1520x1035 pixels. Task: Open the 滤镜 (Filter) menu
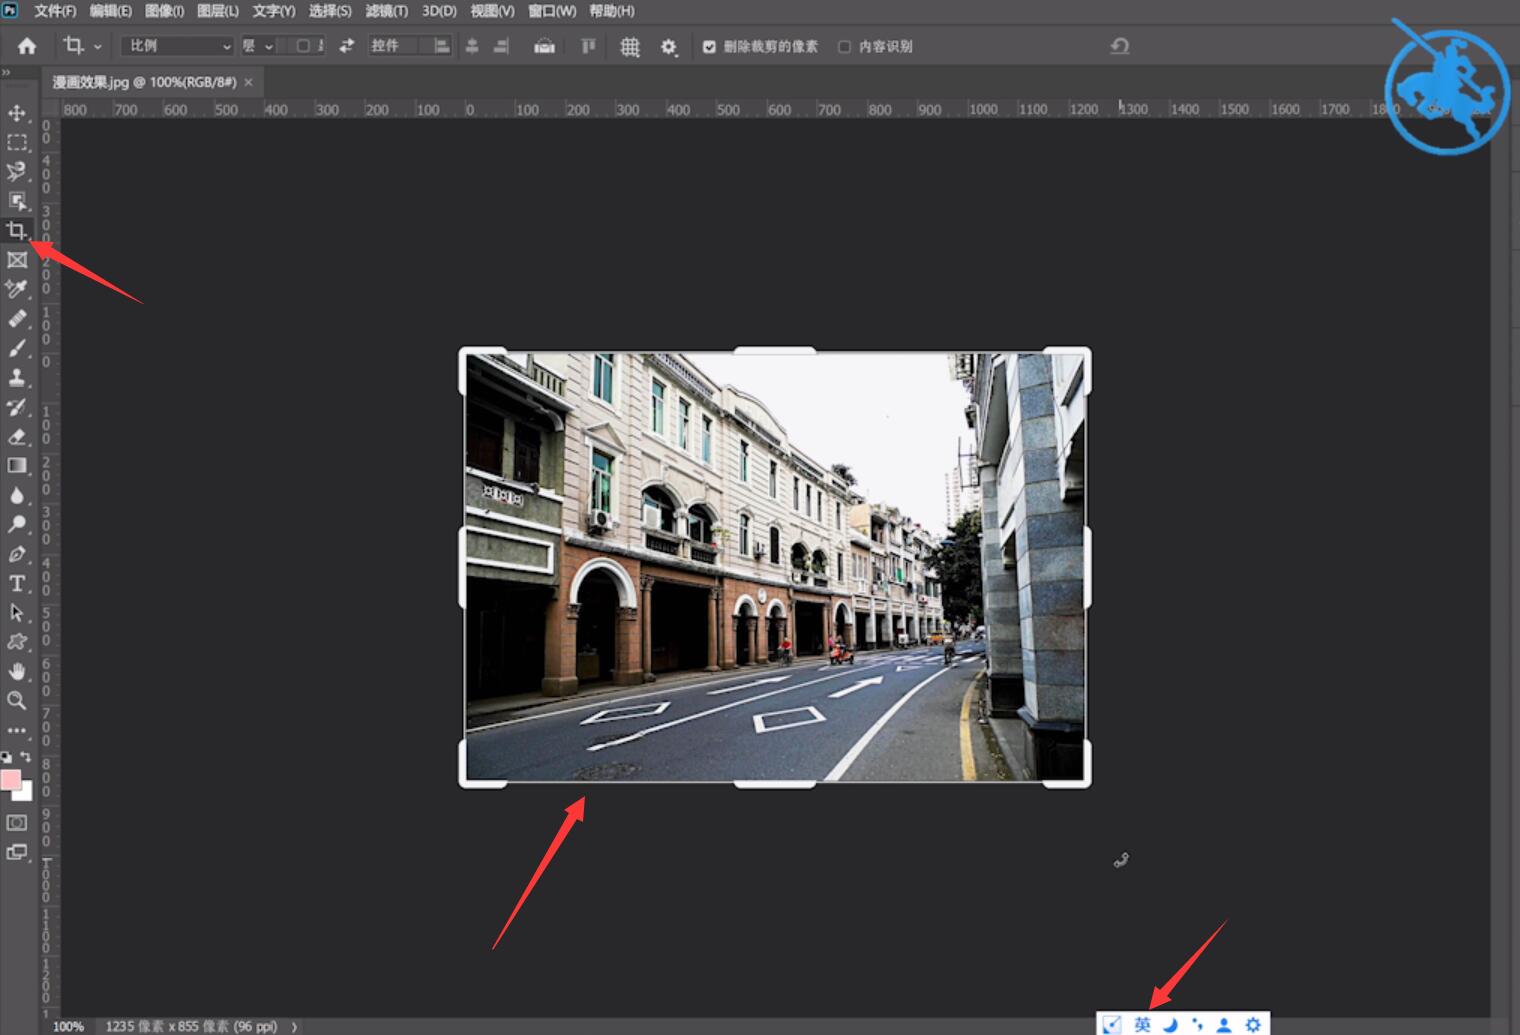(x=387, y=11)
